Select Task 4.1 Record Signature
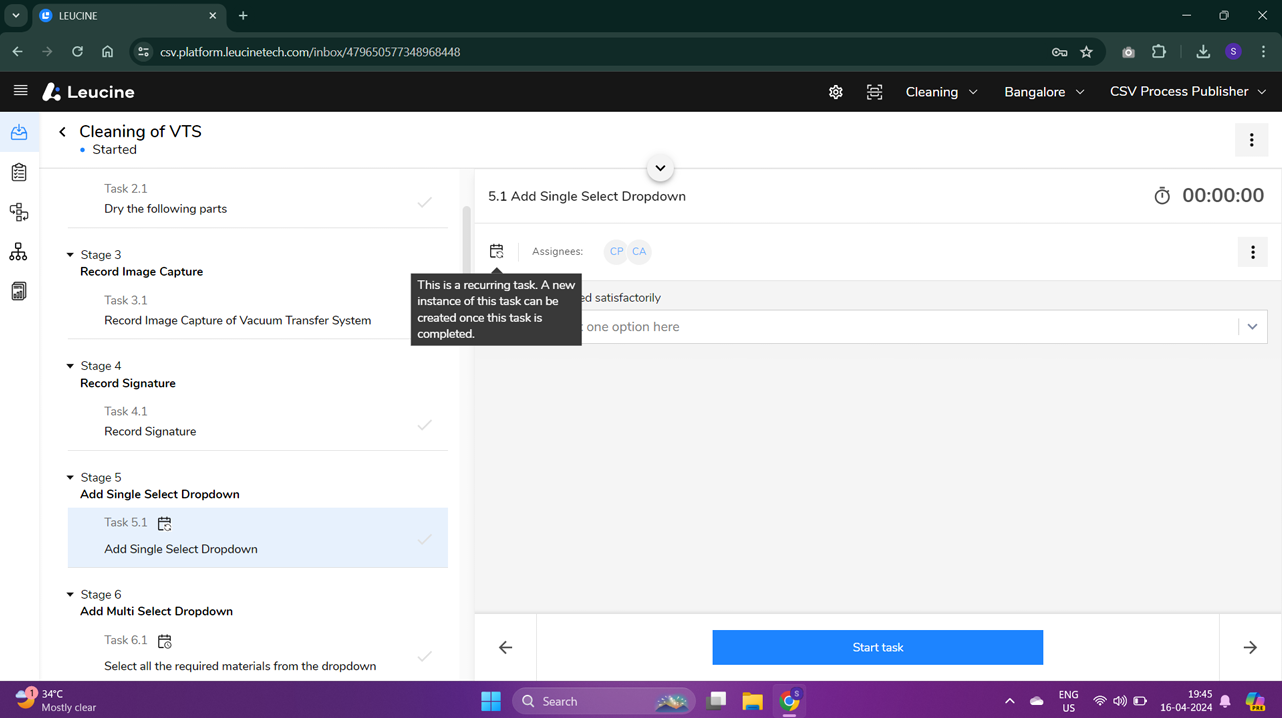Screen dimensions: 1283x718 pos(258,422)
